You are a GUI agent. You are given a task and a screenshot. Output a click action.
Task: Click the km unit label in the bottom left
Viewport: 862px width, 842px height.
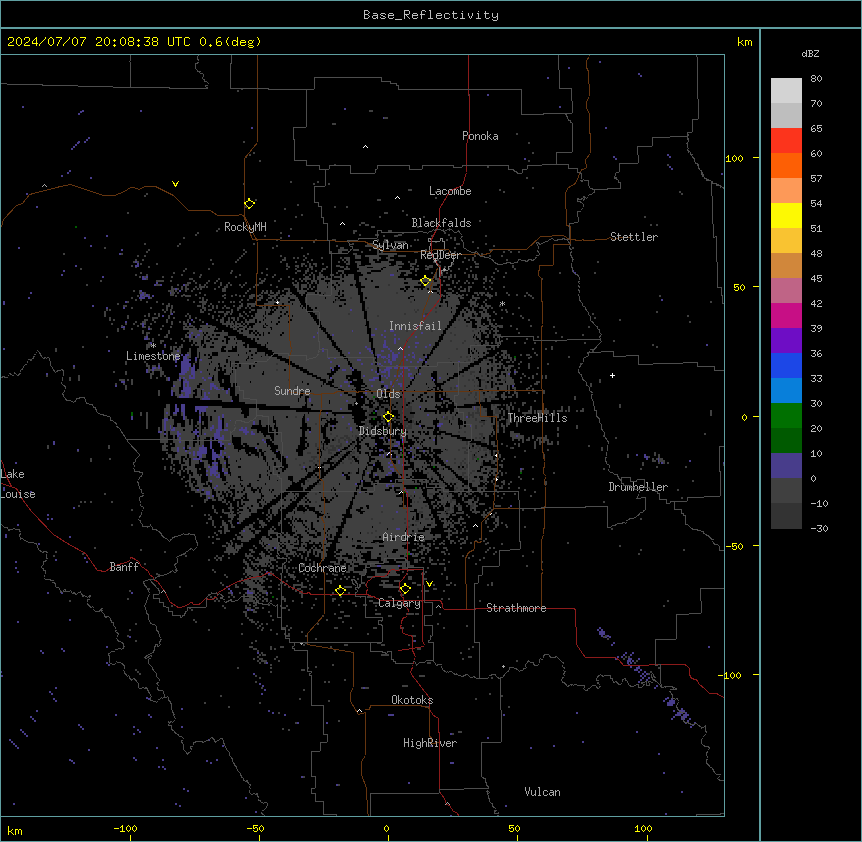15,831
